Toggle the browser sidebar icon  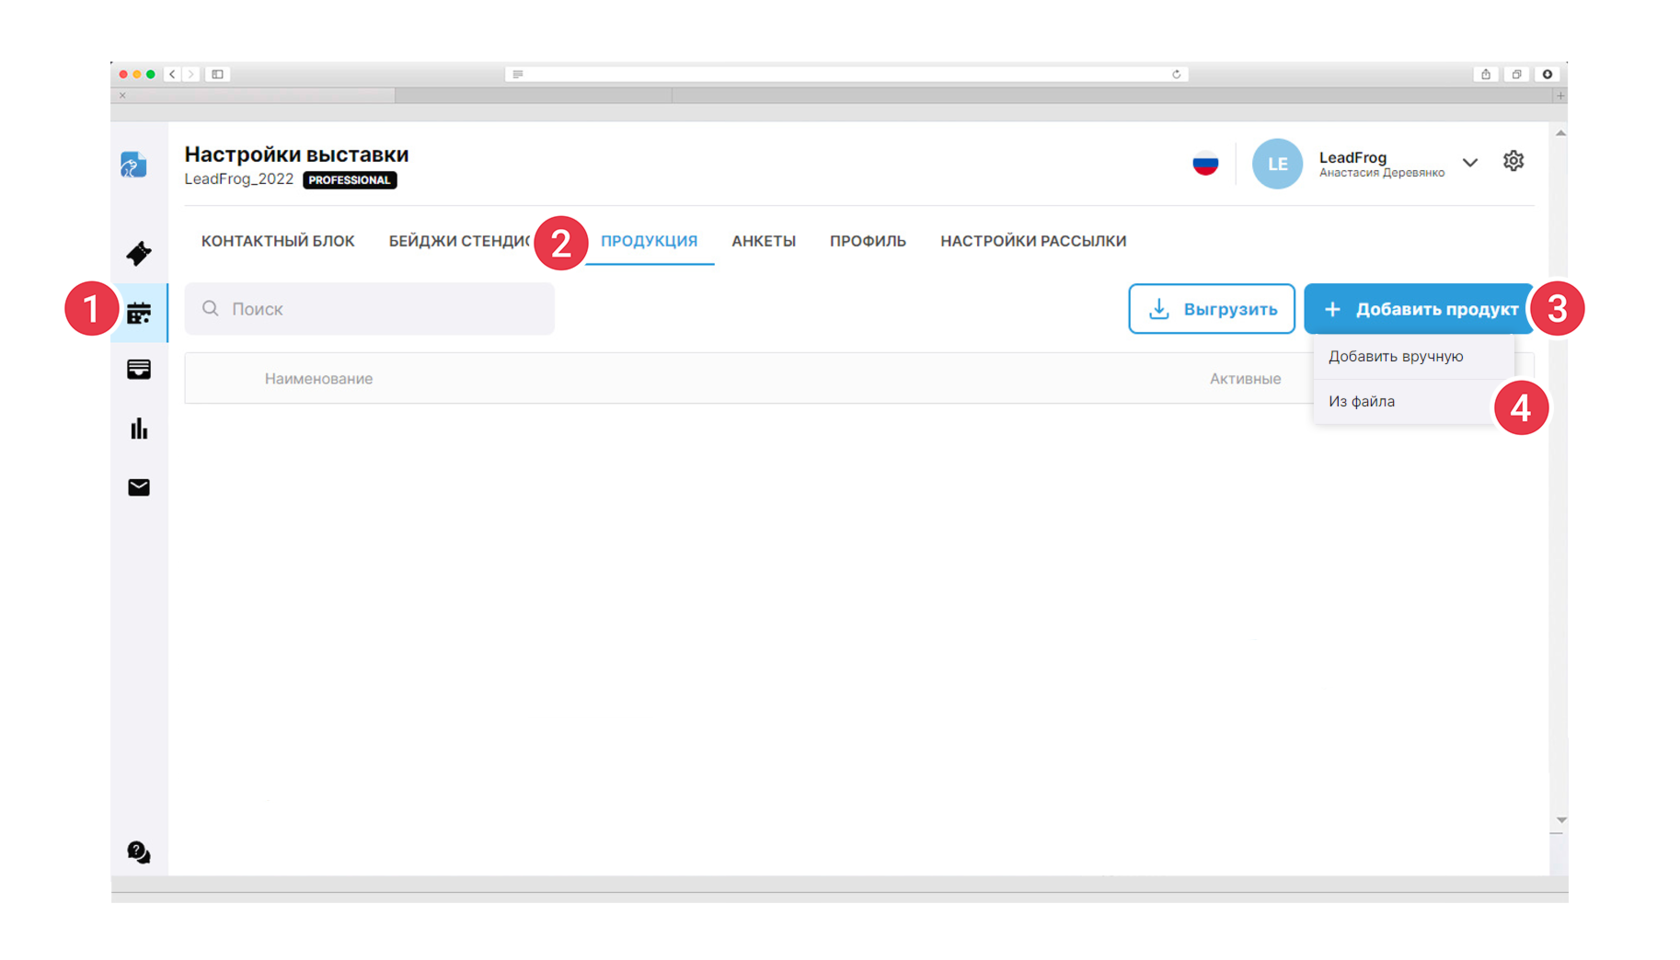coord(217,74)
